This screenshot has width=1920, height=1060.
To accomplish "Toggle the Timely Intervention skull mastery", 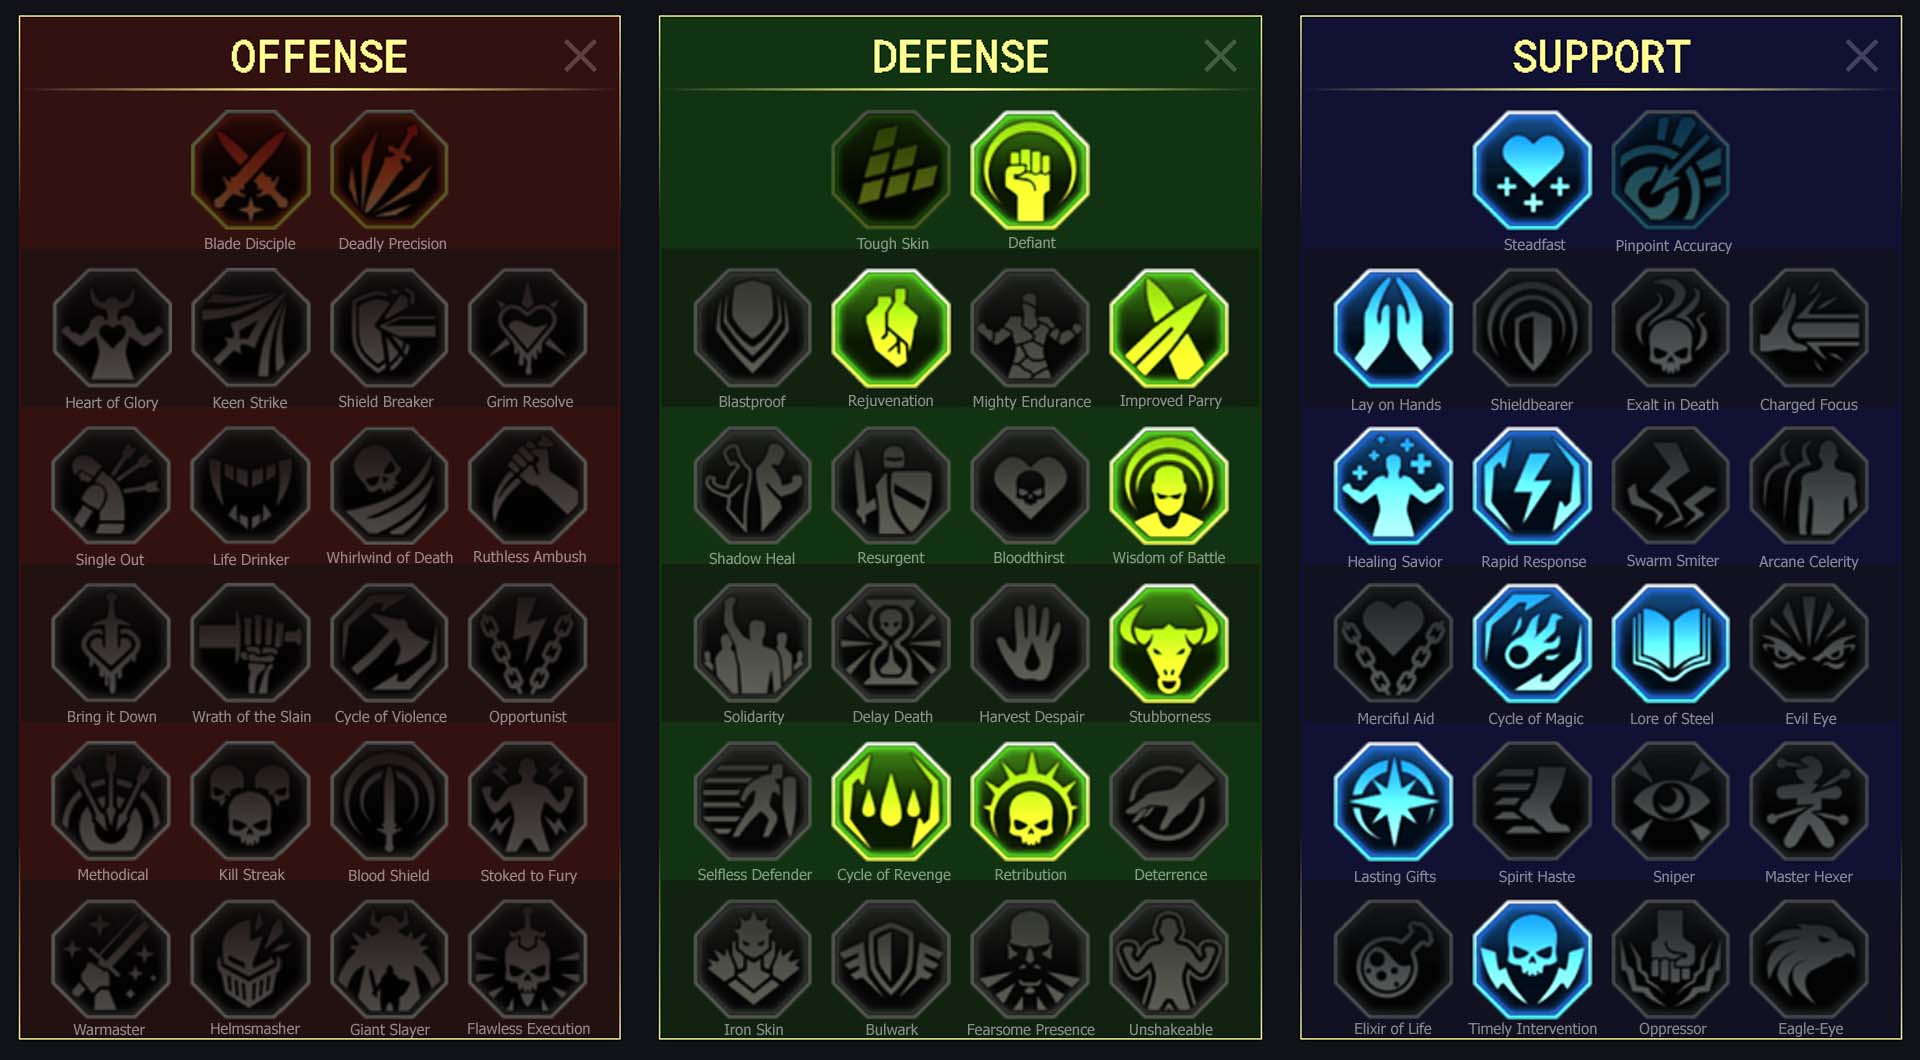I will pyautogui.click(x=1532, y=959).
